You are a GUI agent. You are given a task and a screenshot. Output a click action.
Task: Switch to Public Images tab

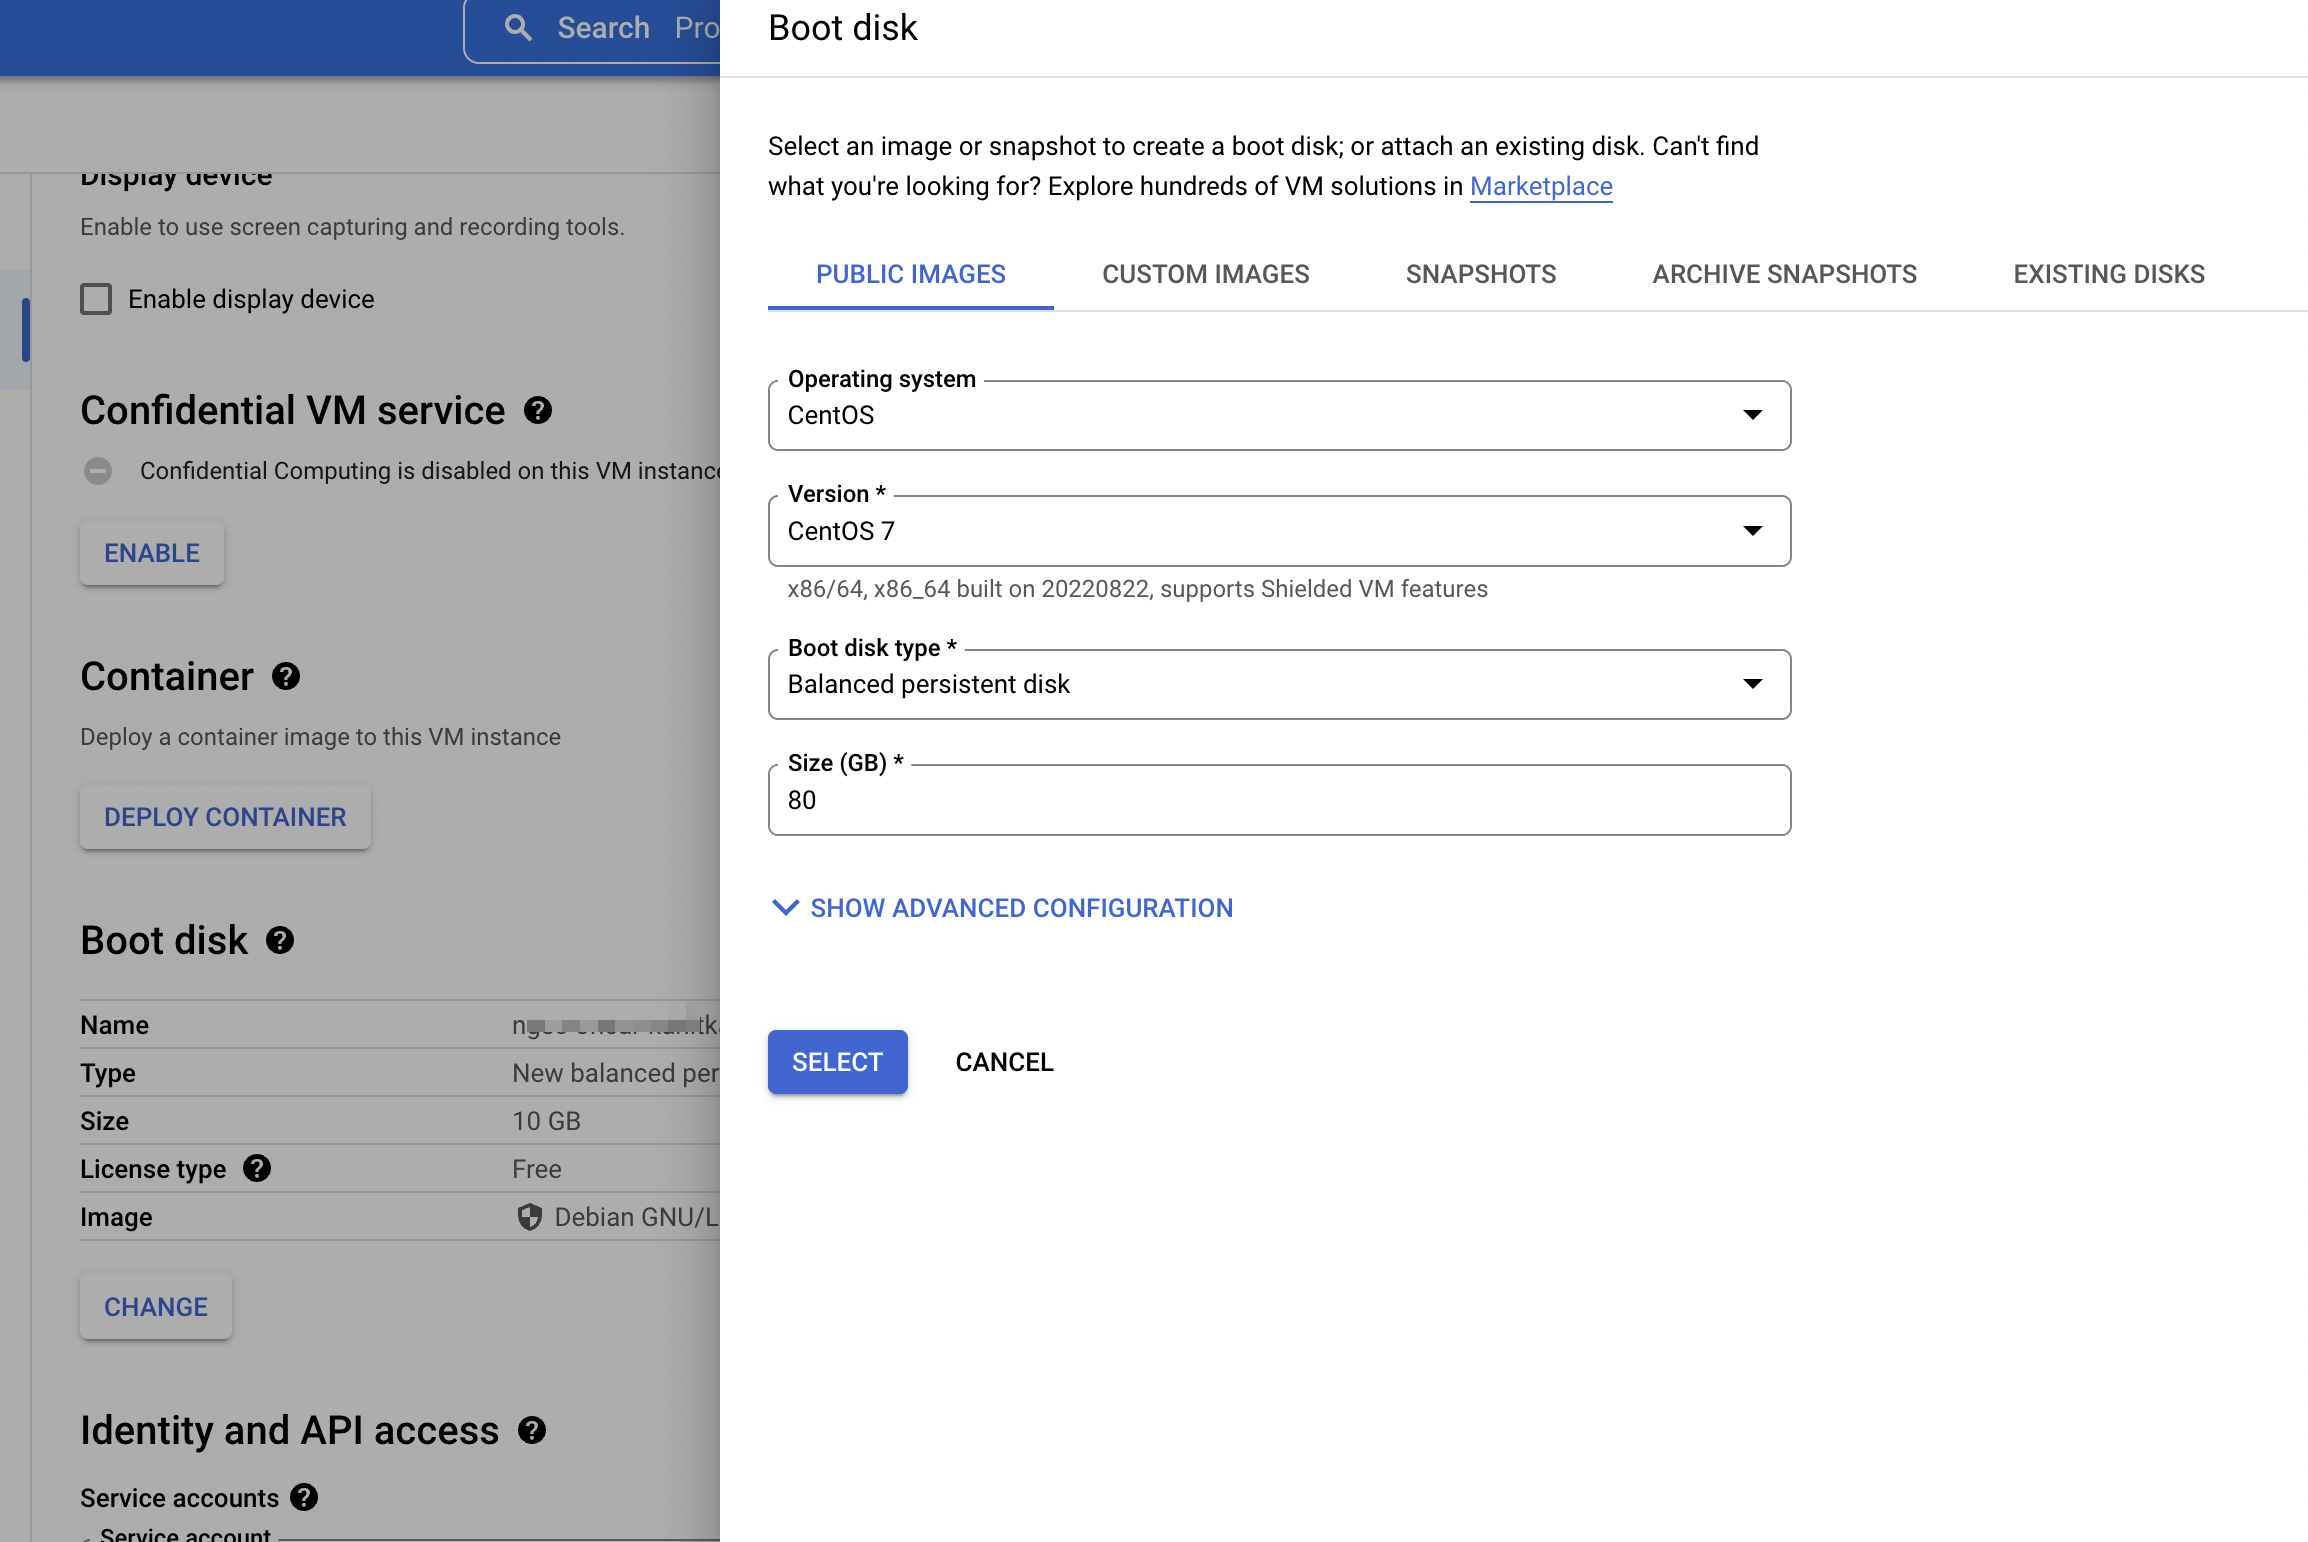911,274
